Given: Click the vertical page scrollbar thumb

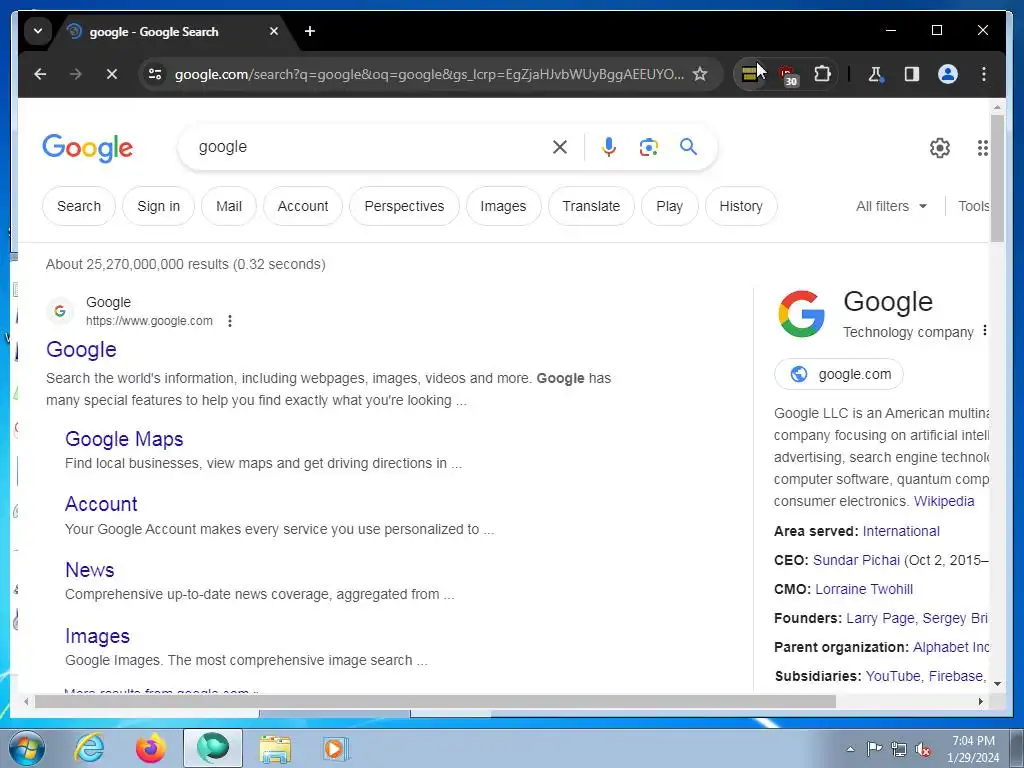Looking at the screenshot, I should pyautogui.click(x=997, y=178).
